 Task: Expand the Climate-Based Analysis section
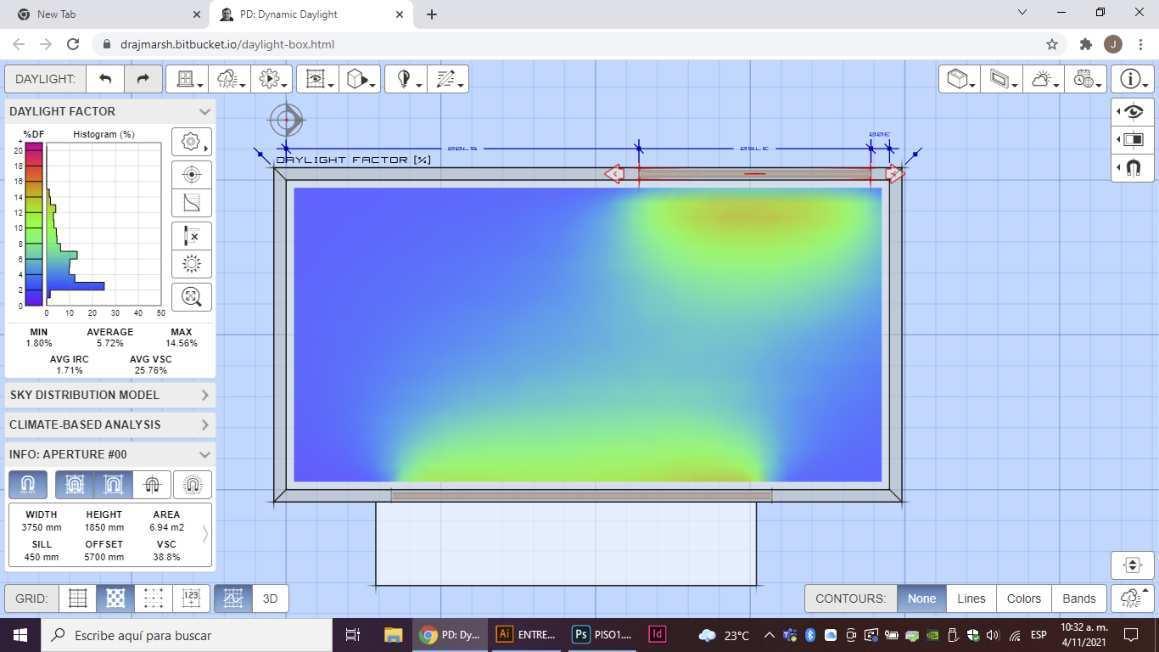click(x=110, y=425)
